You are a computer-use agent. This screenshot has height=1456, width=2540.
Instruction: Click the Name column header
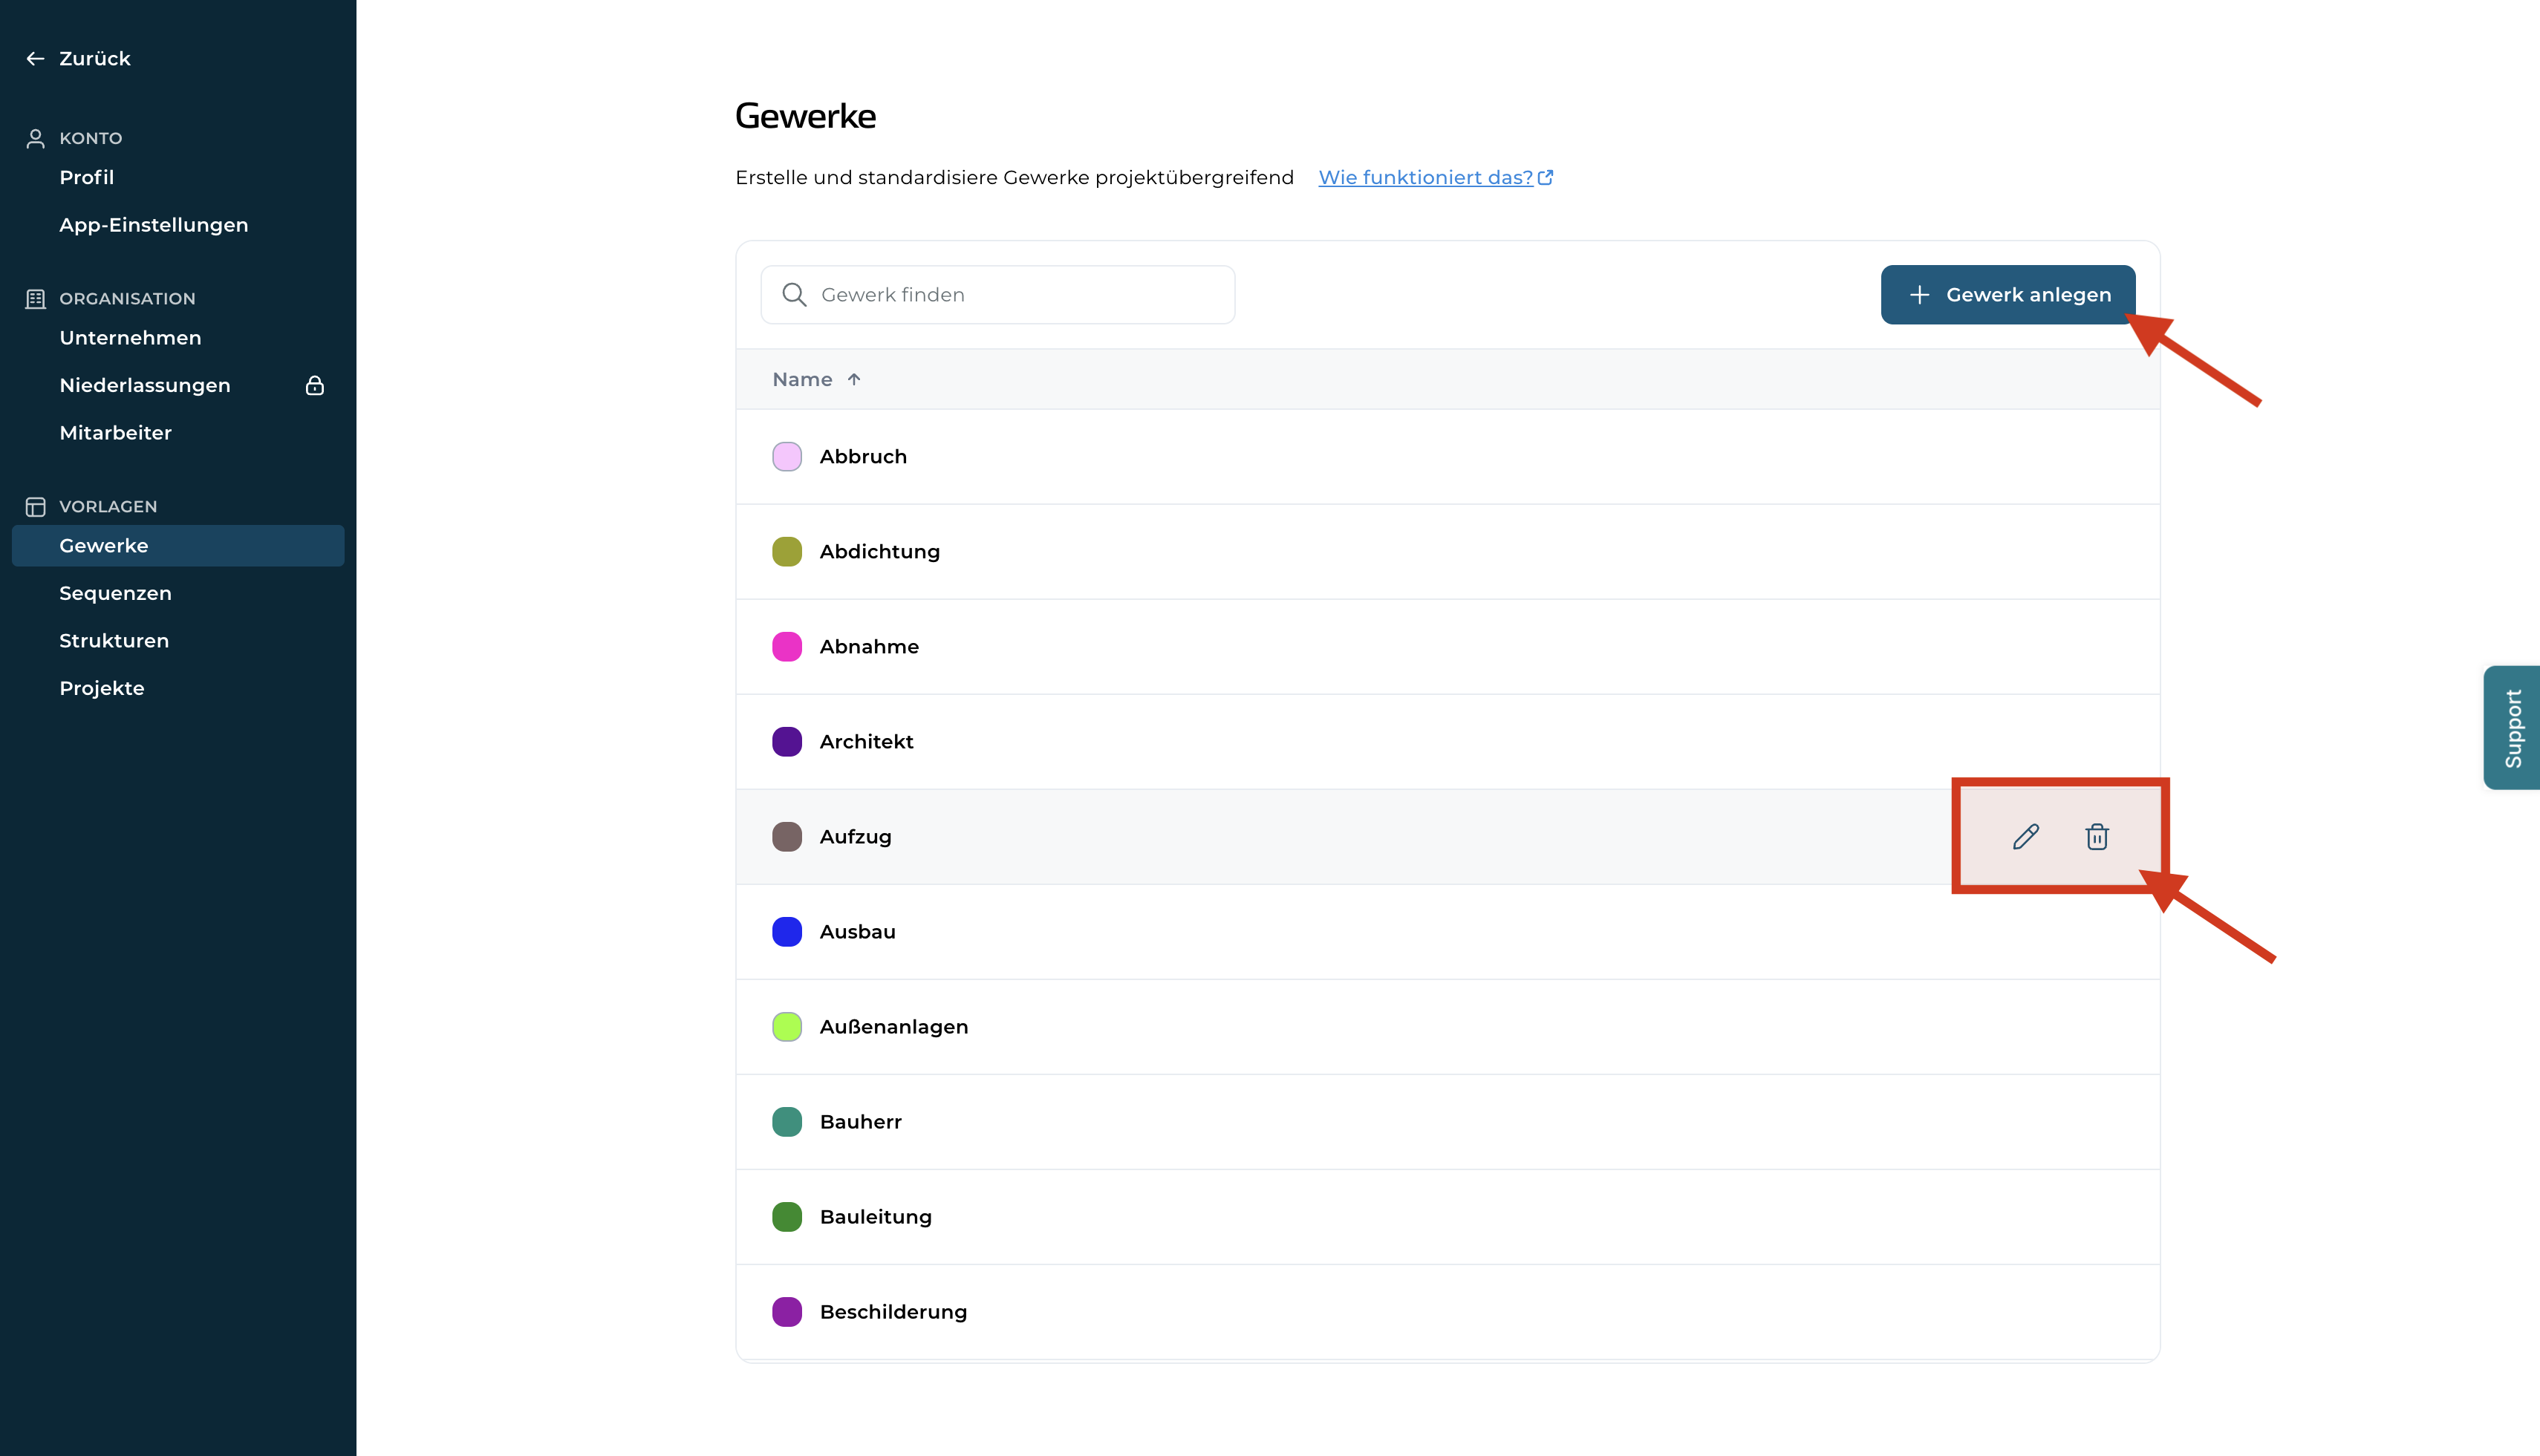[803, 380]
